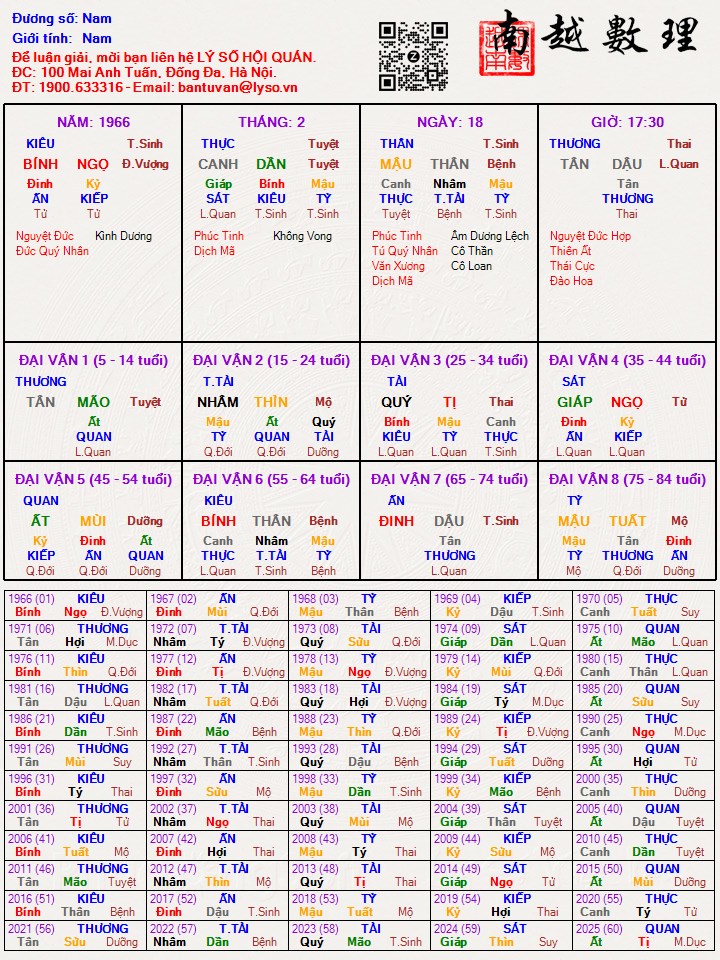Click 'Đức Quý Nhân' star label

pos(53,250)
